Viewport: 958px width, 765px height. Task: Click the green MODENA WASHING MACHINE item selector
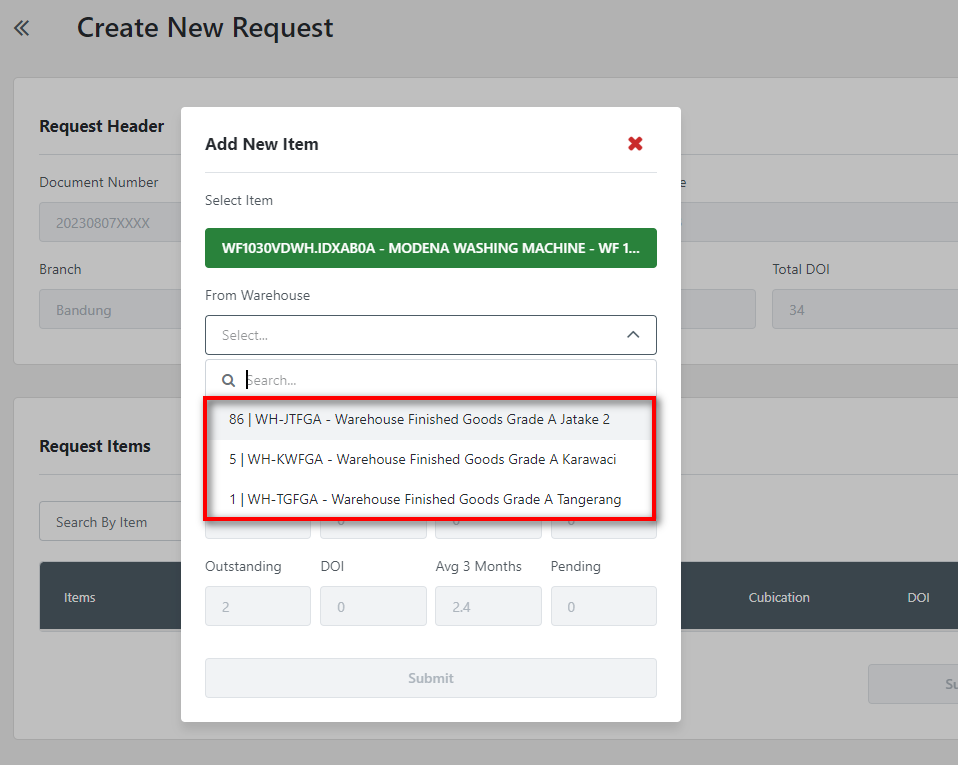[431, 248]
